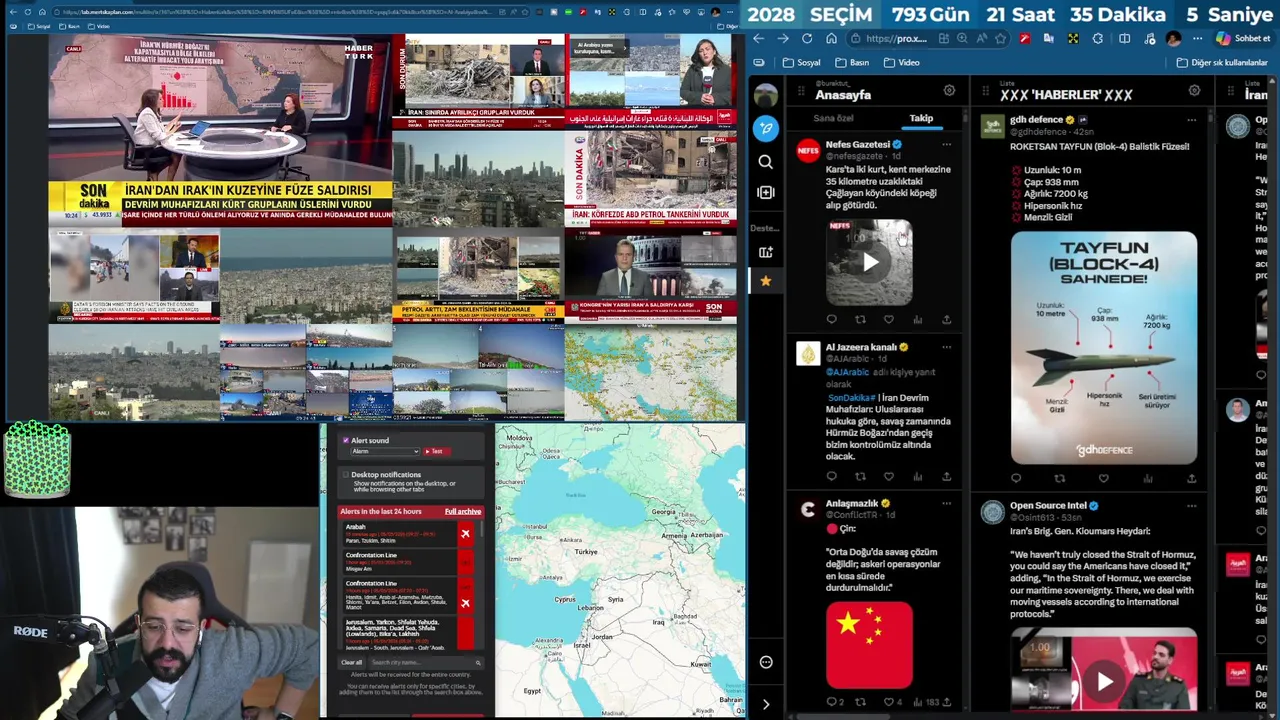Like the gdh defence Tayfun post
This screenshot has width=1280, height=720.
(x=1104, y=479)
